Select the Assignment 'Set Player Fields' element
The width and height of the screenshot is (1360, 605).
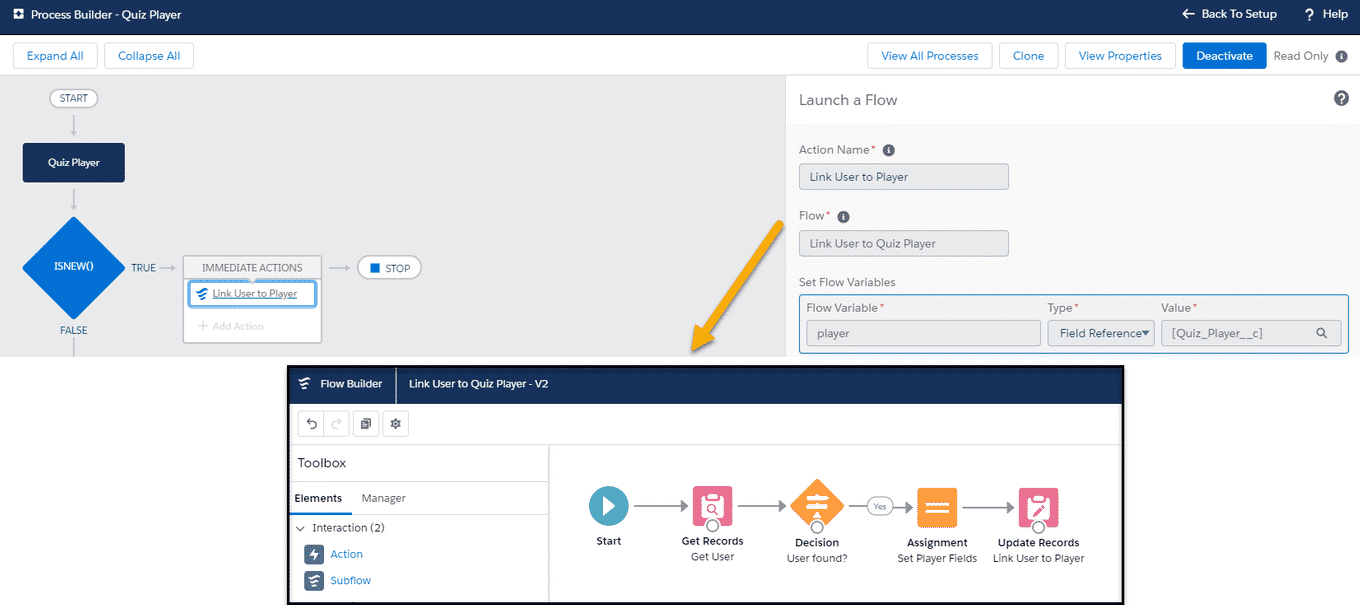pyautogui.click(x=937, y=506)
